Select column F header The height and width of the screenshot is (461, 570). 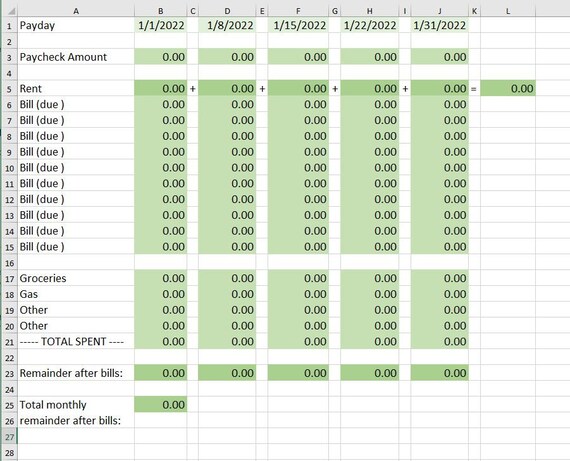[298, 11]
